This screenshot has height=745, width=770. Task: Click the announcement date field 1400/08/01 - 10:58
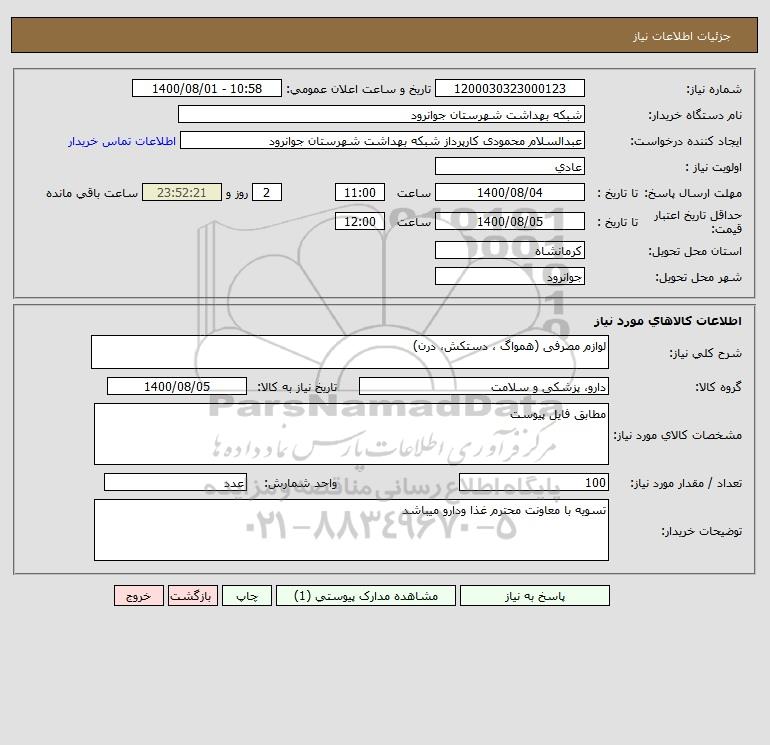207,88
